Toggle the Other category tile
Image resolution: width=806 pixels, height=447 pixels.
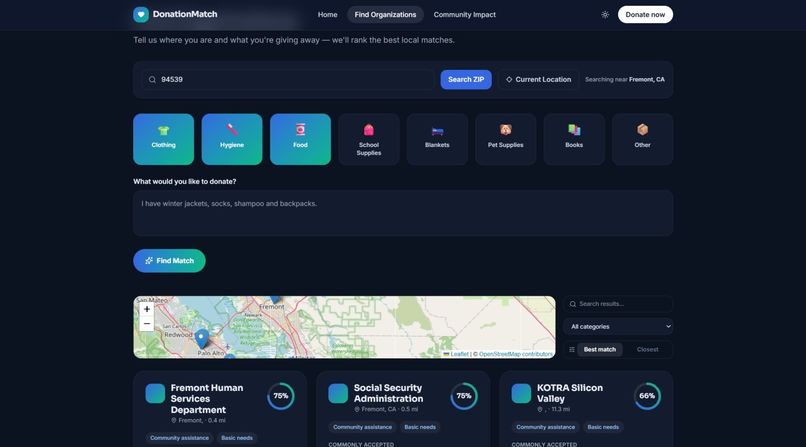pos(642,139)
